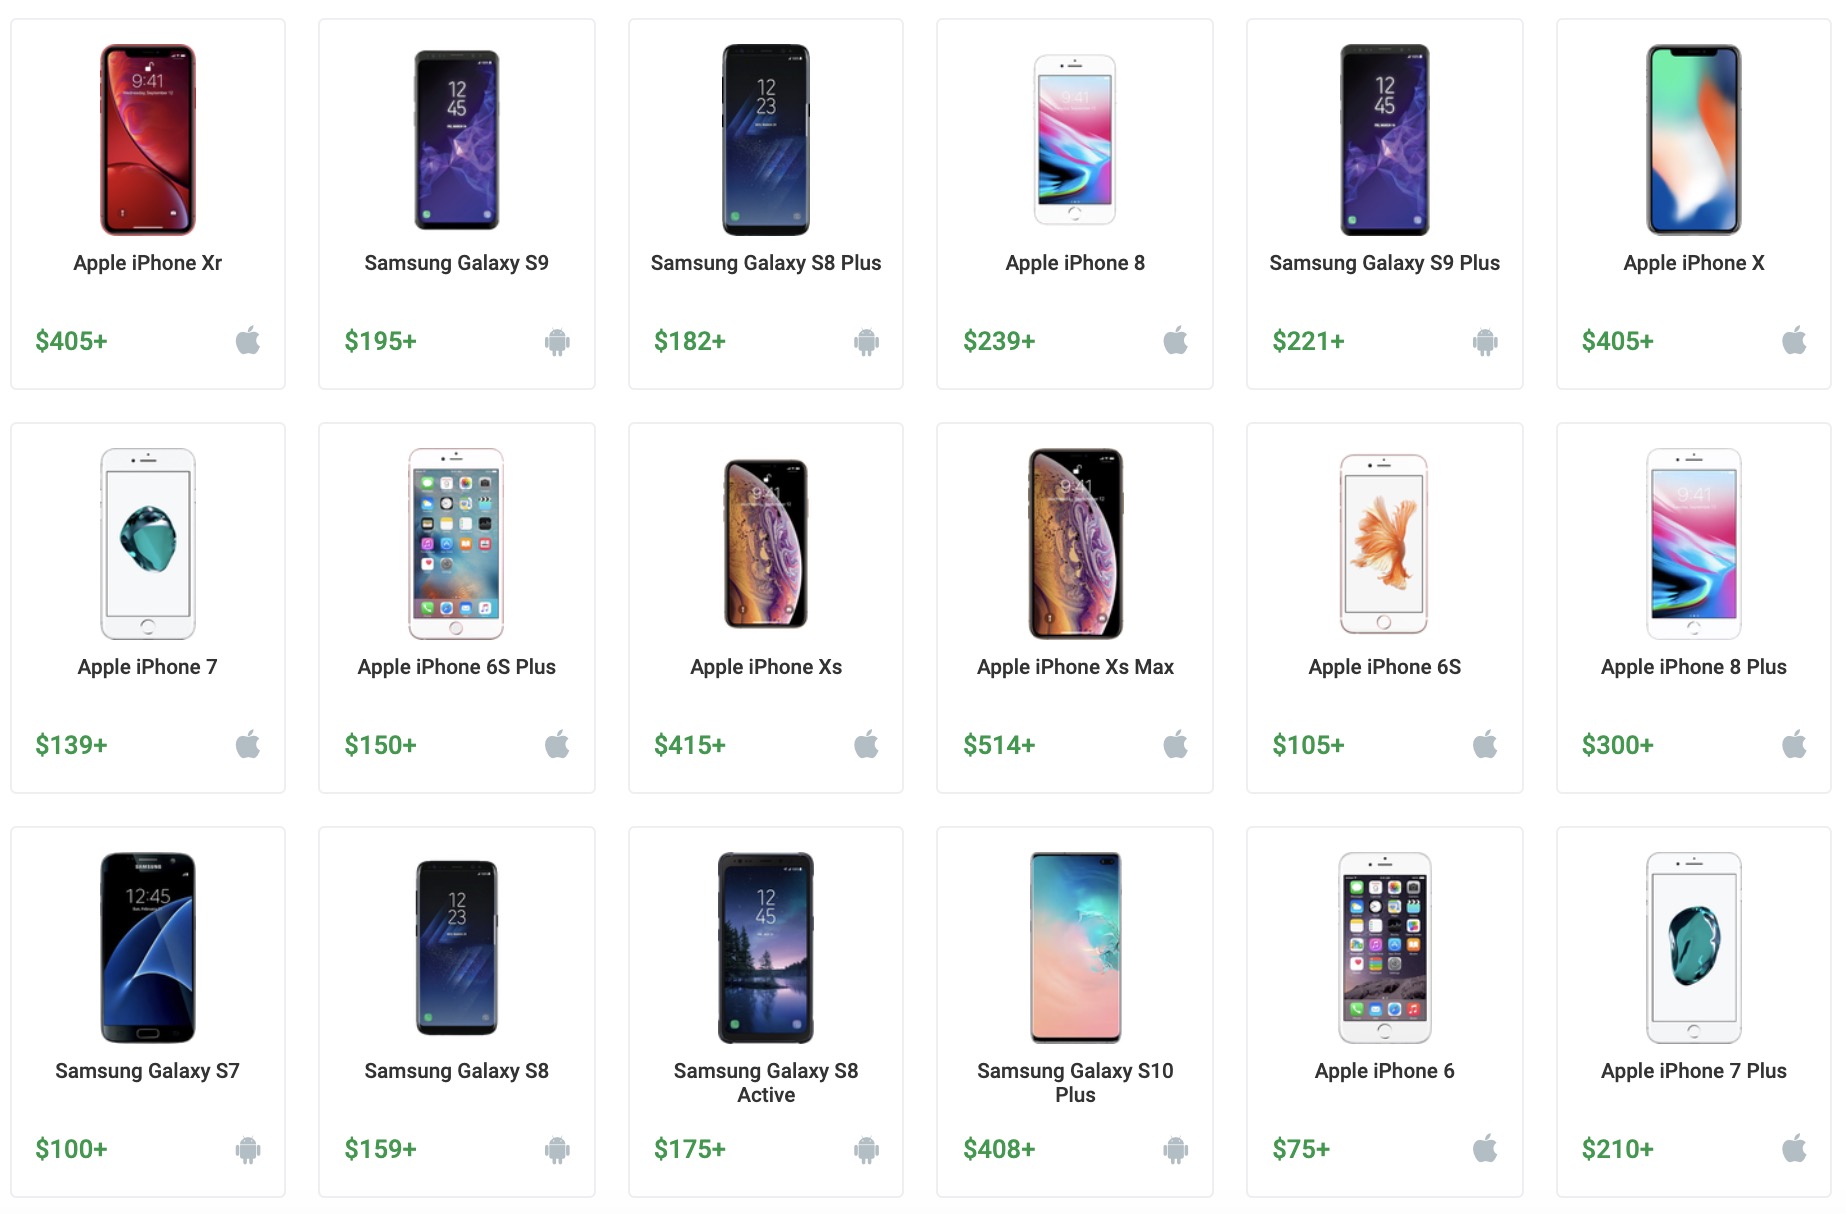Click the Android icon on Galaxy S9 Plus card
Viewport: 1846px width, 1214px height.
[x=1484, y=341]
